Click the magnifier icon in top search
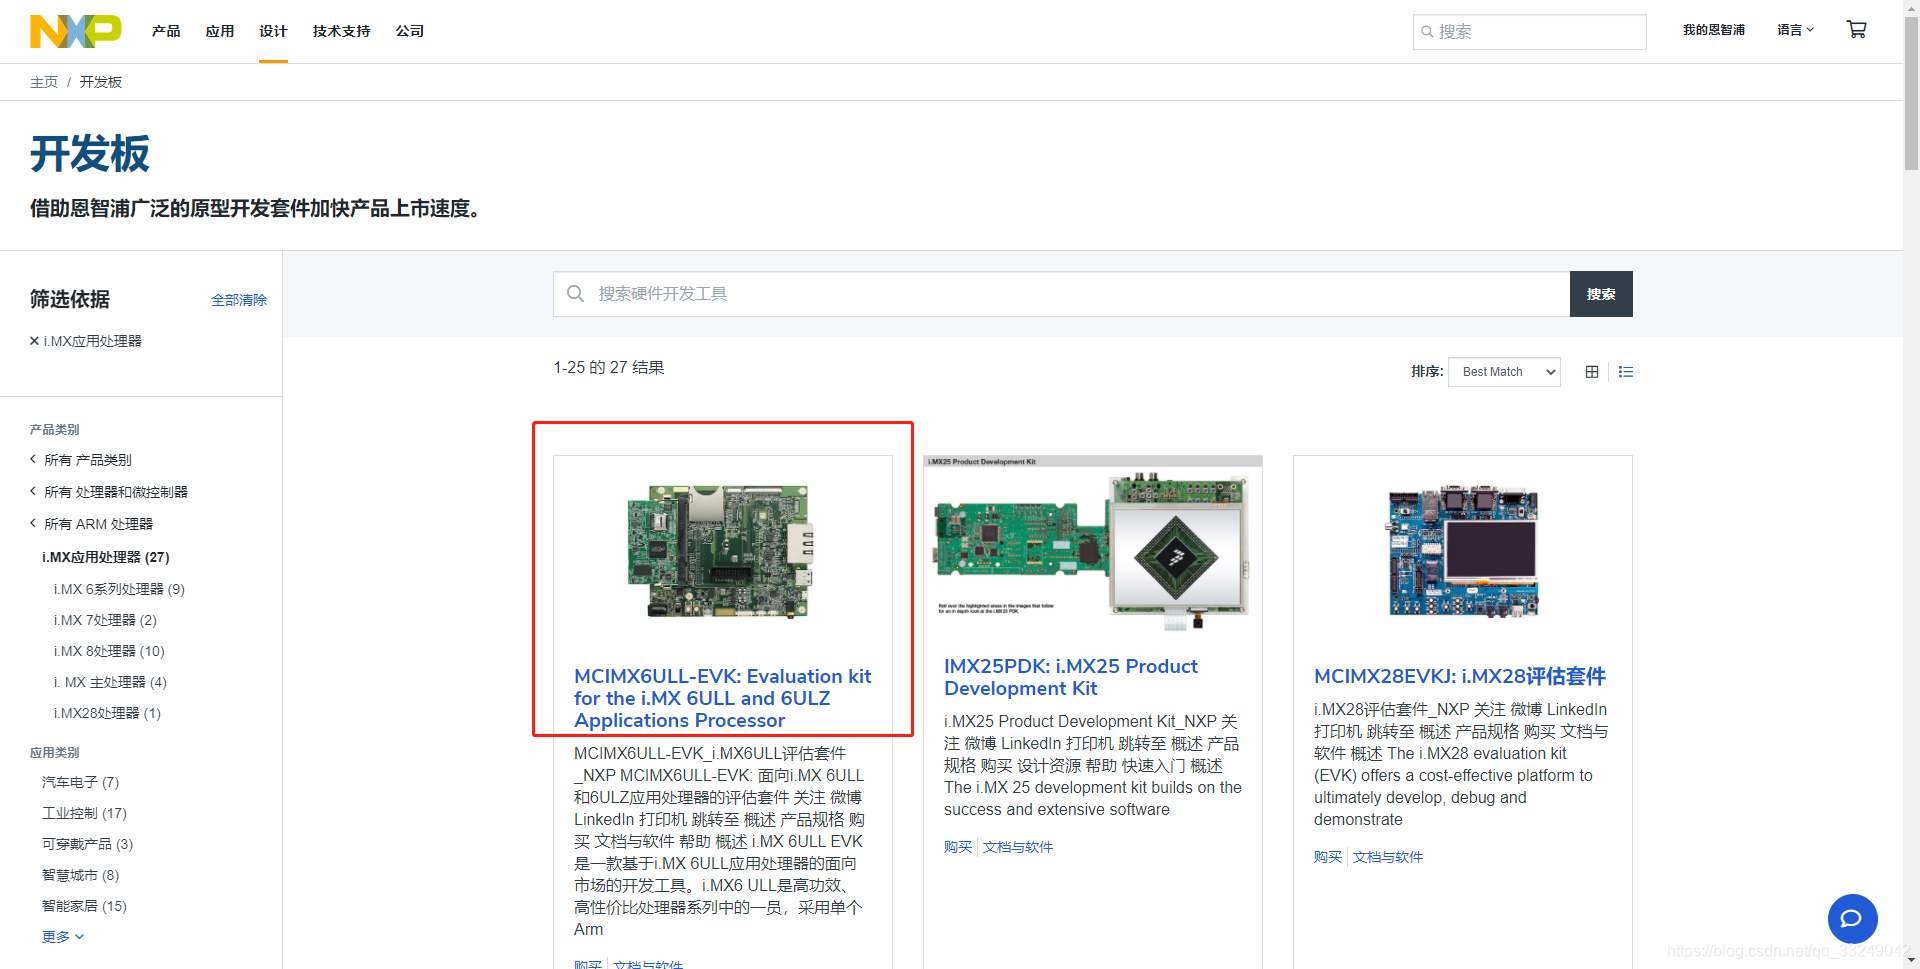Viewport: 1920px width, 969px height. (1427, 32)
